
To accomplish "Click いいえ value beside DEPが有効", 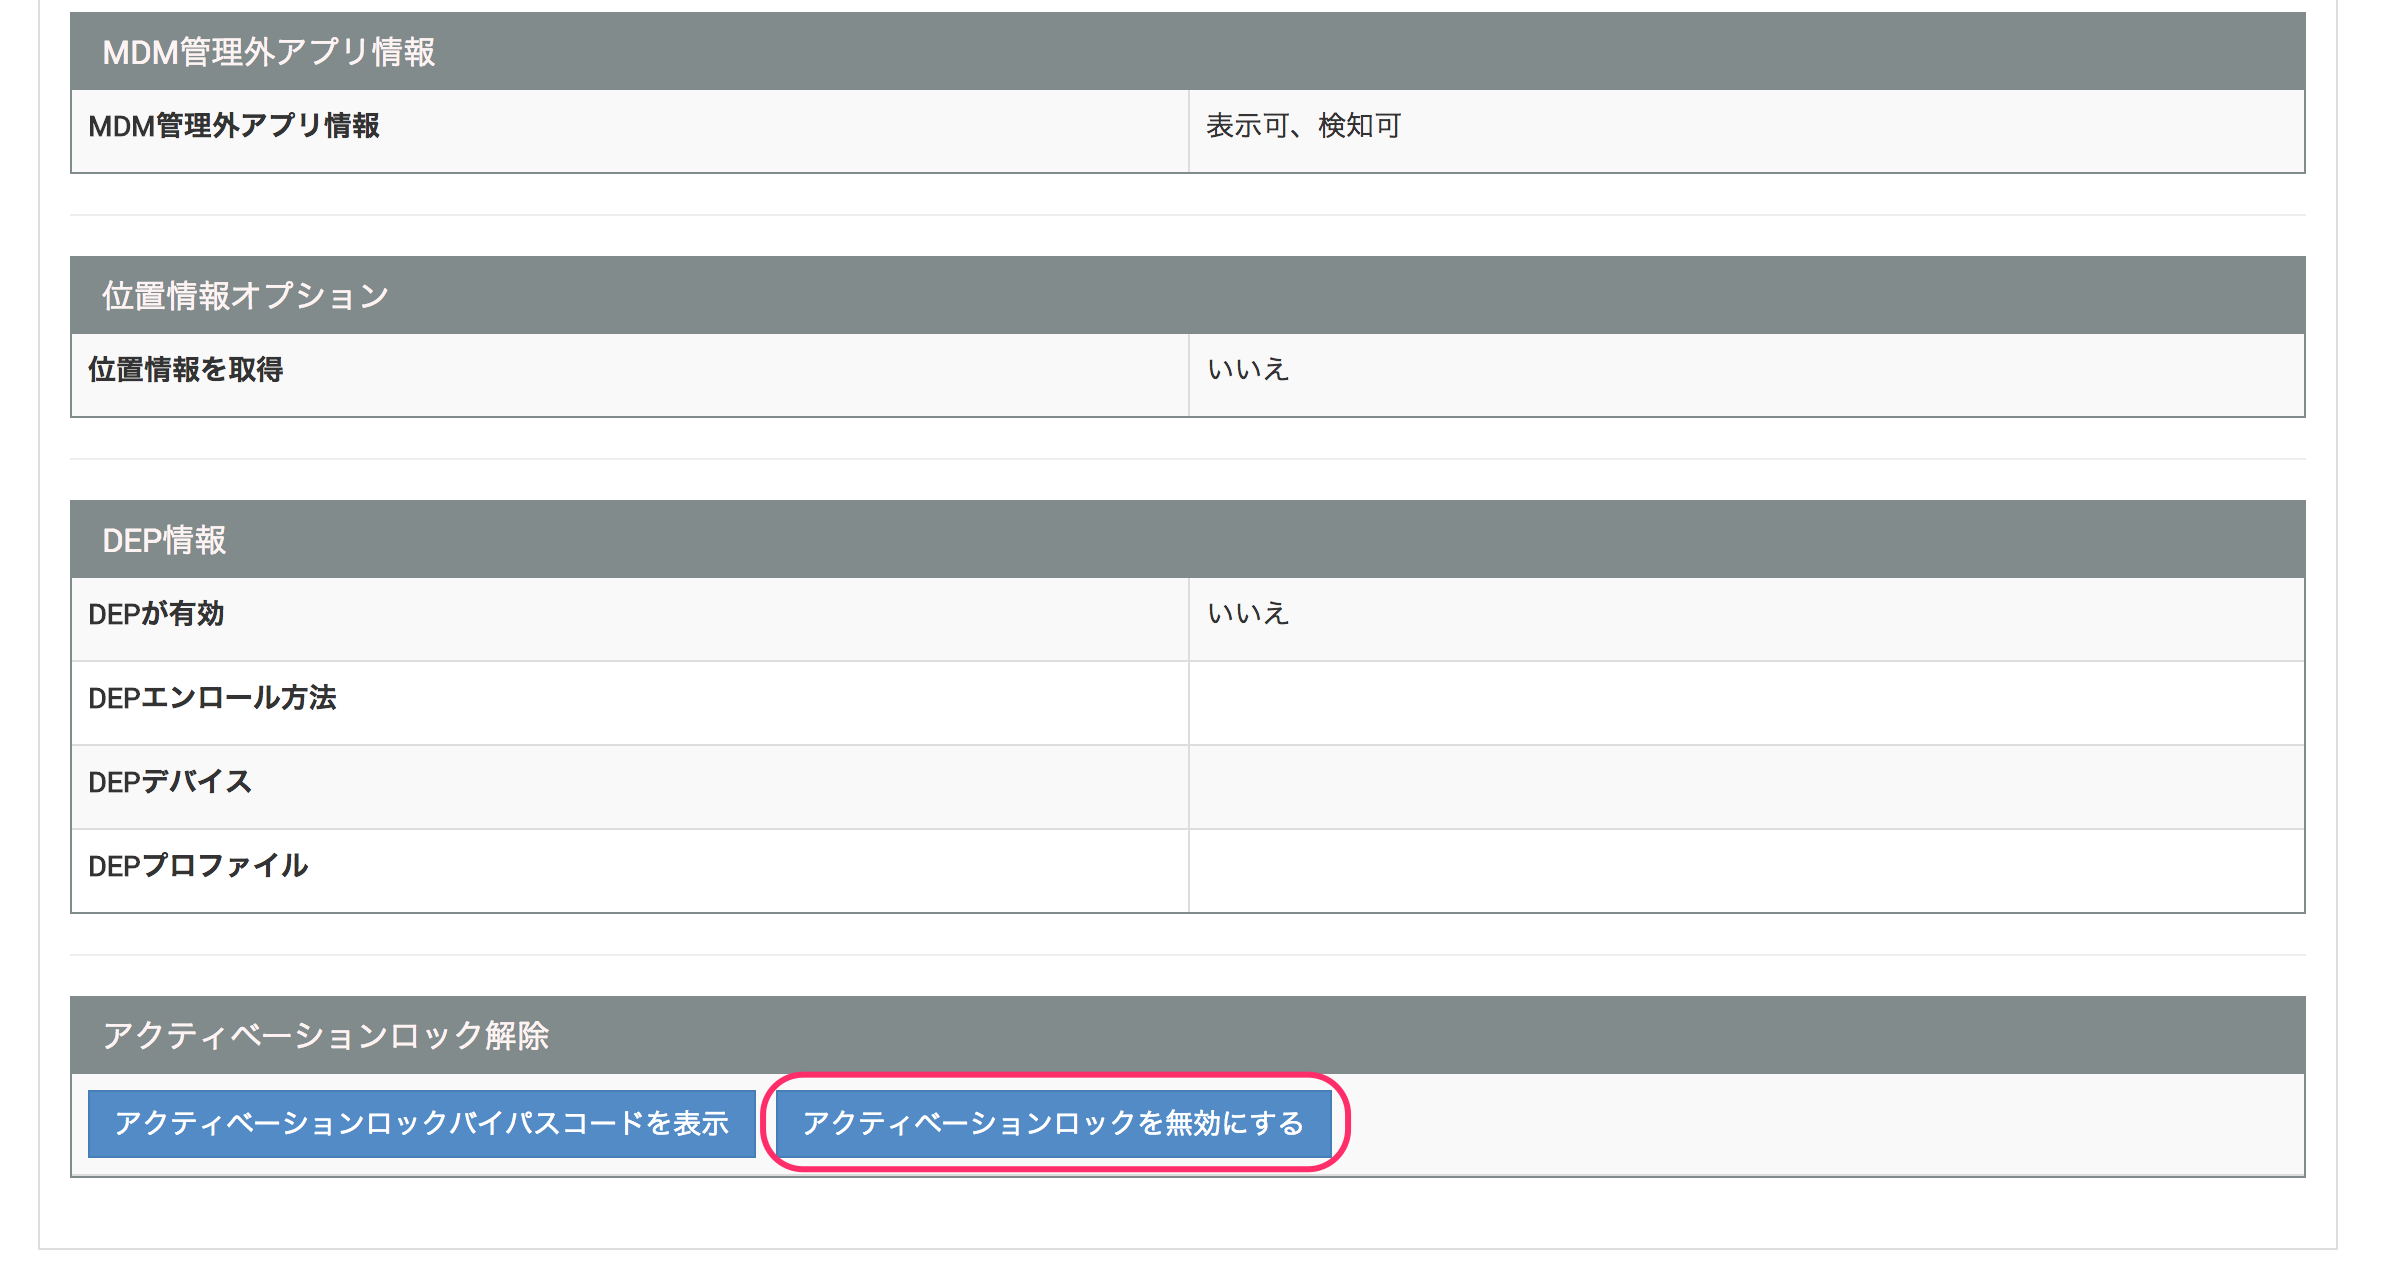I will [1248, 614].
